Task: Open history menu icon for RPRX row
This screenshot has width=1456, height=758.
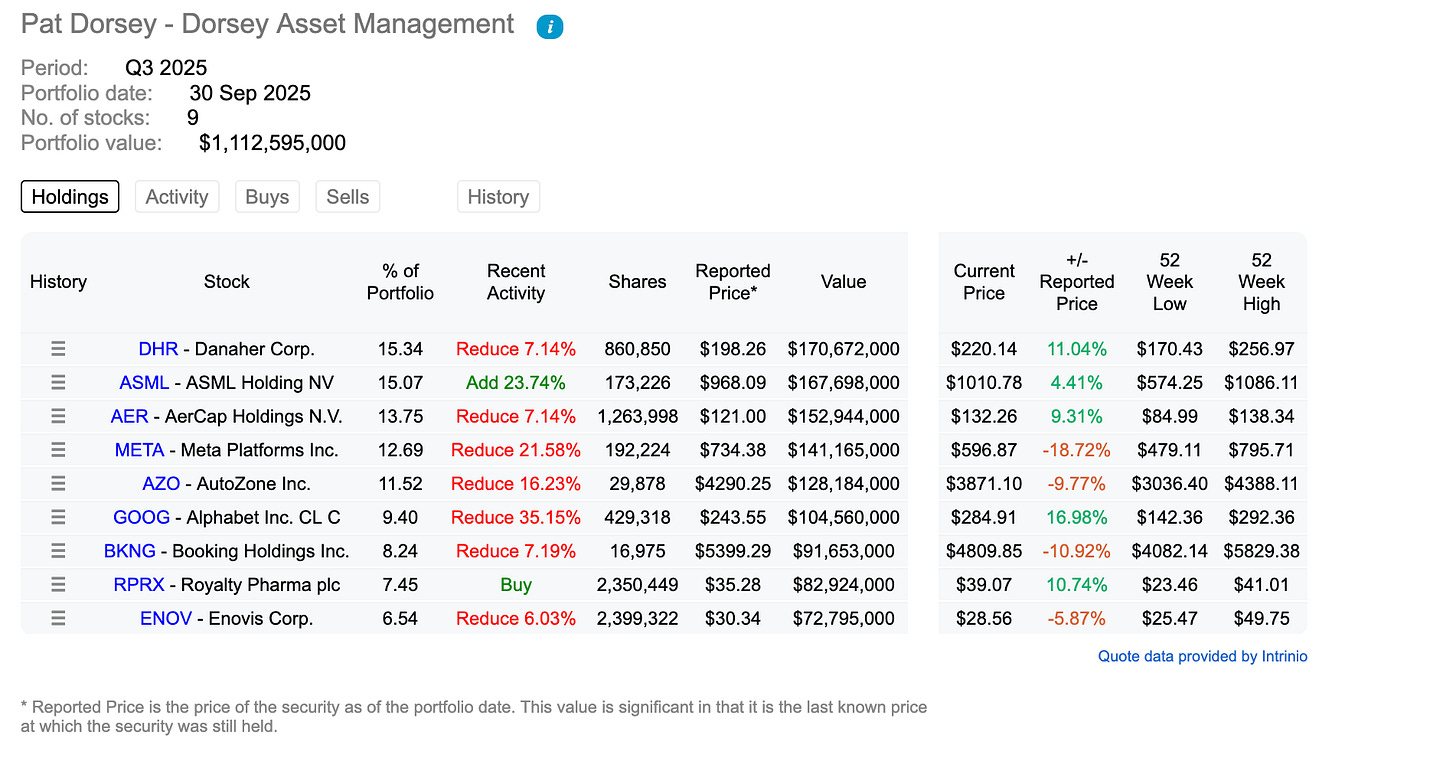Action: pyautogui.click(x=58, y=585)
